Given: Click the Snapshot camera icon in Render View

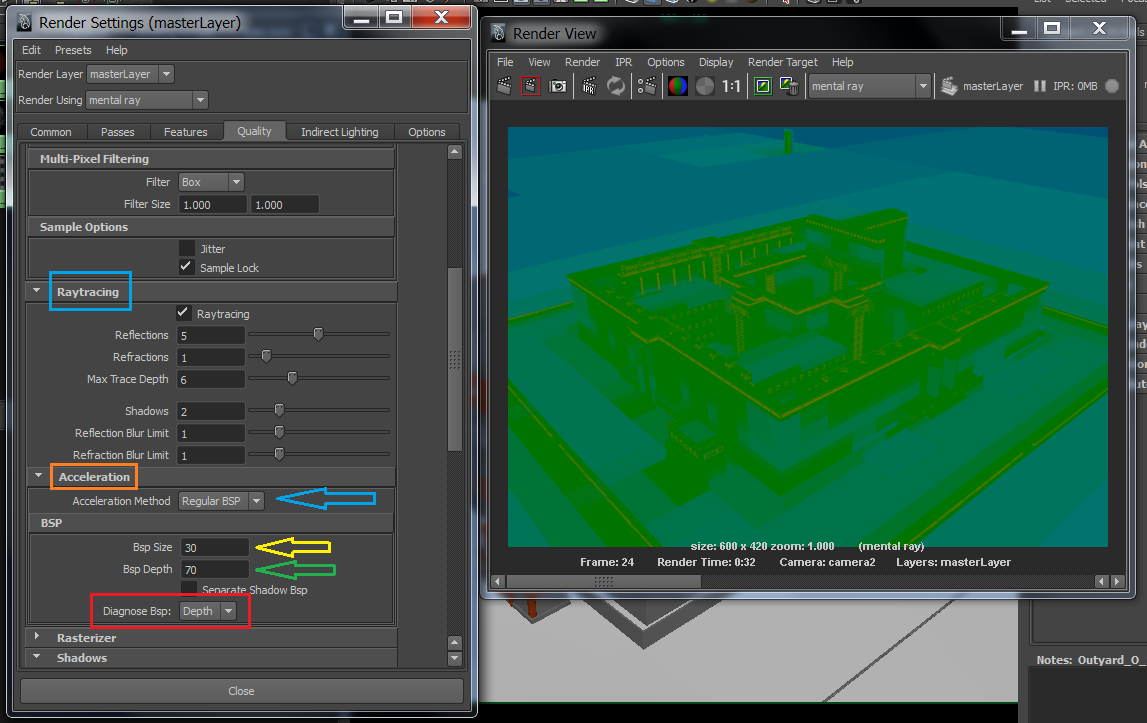Looking at the screenshot, I should [557, 86].
